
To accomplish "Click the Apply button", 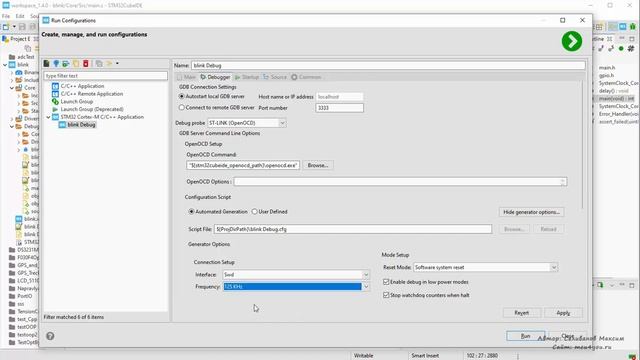I will tap(563, 313).
